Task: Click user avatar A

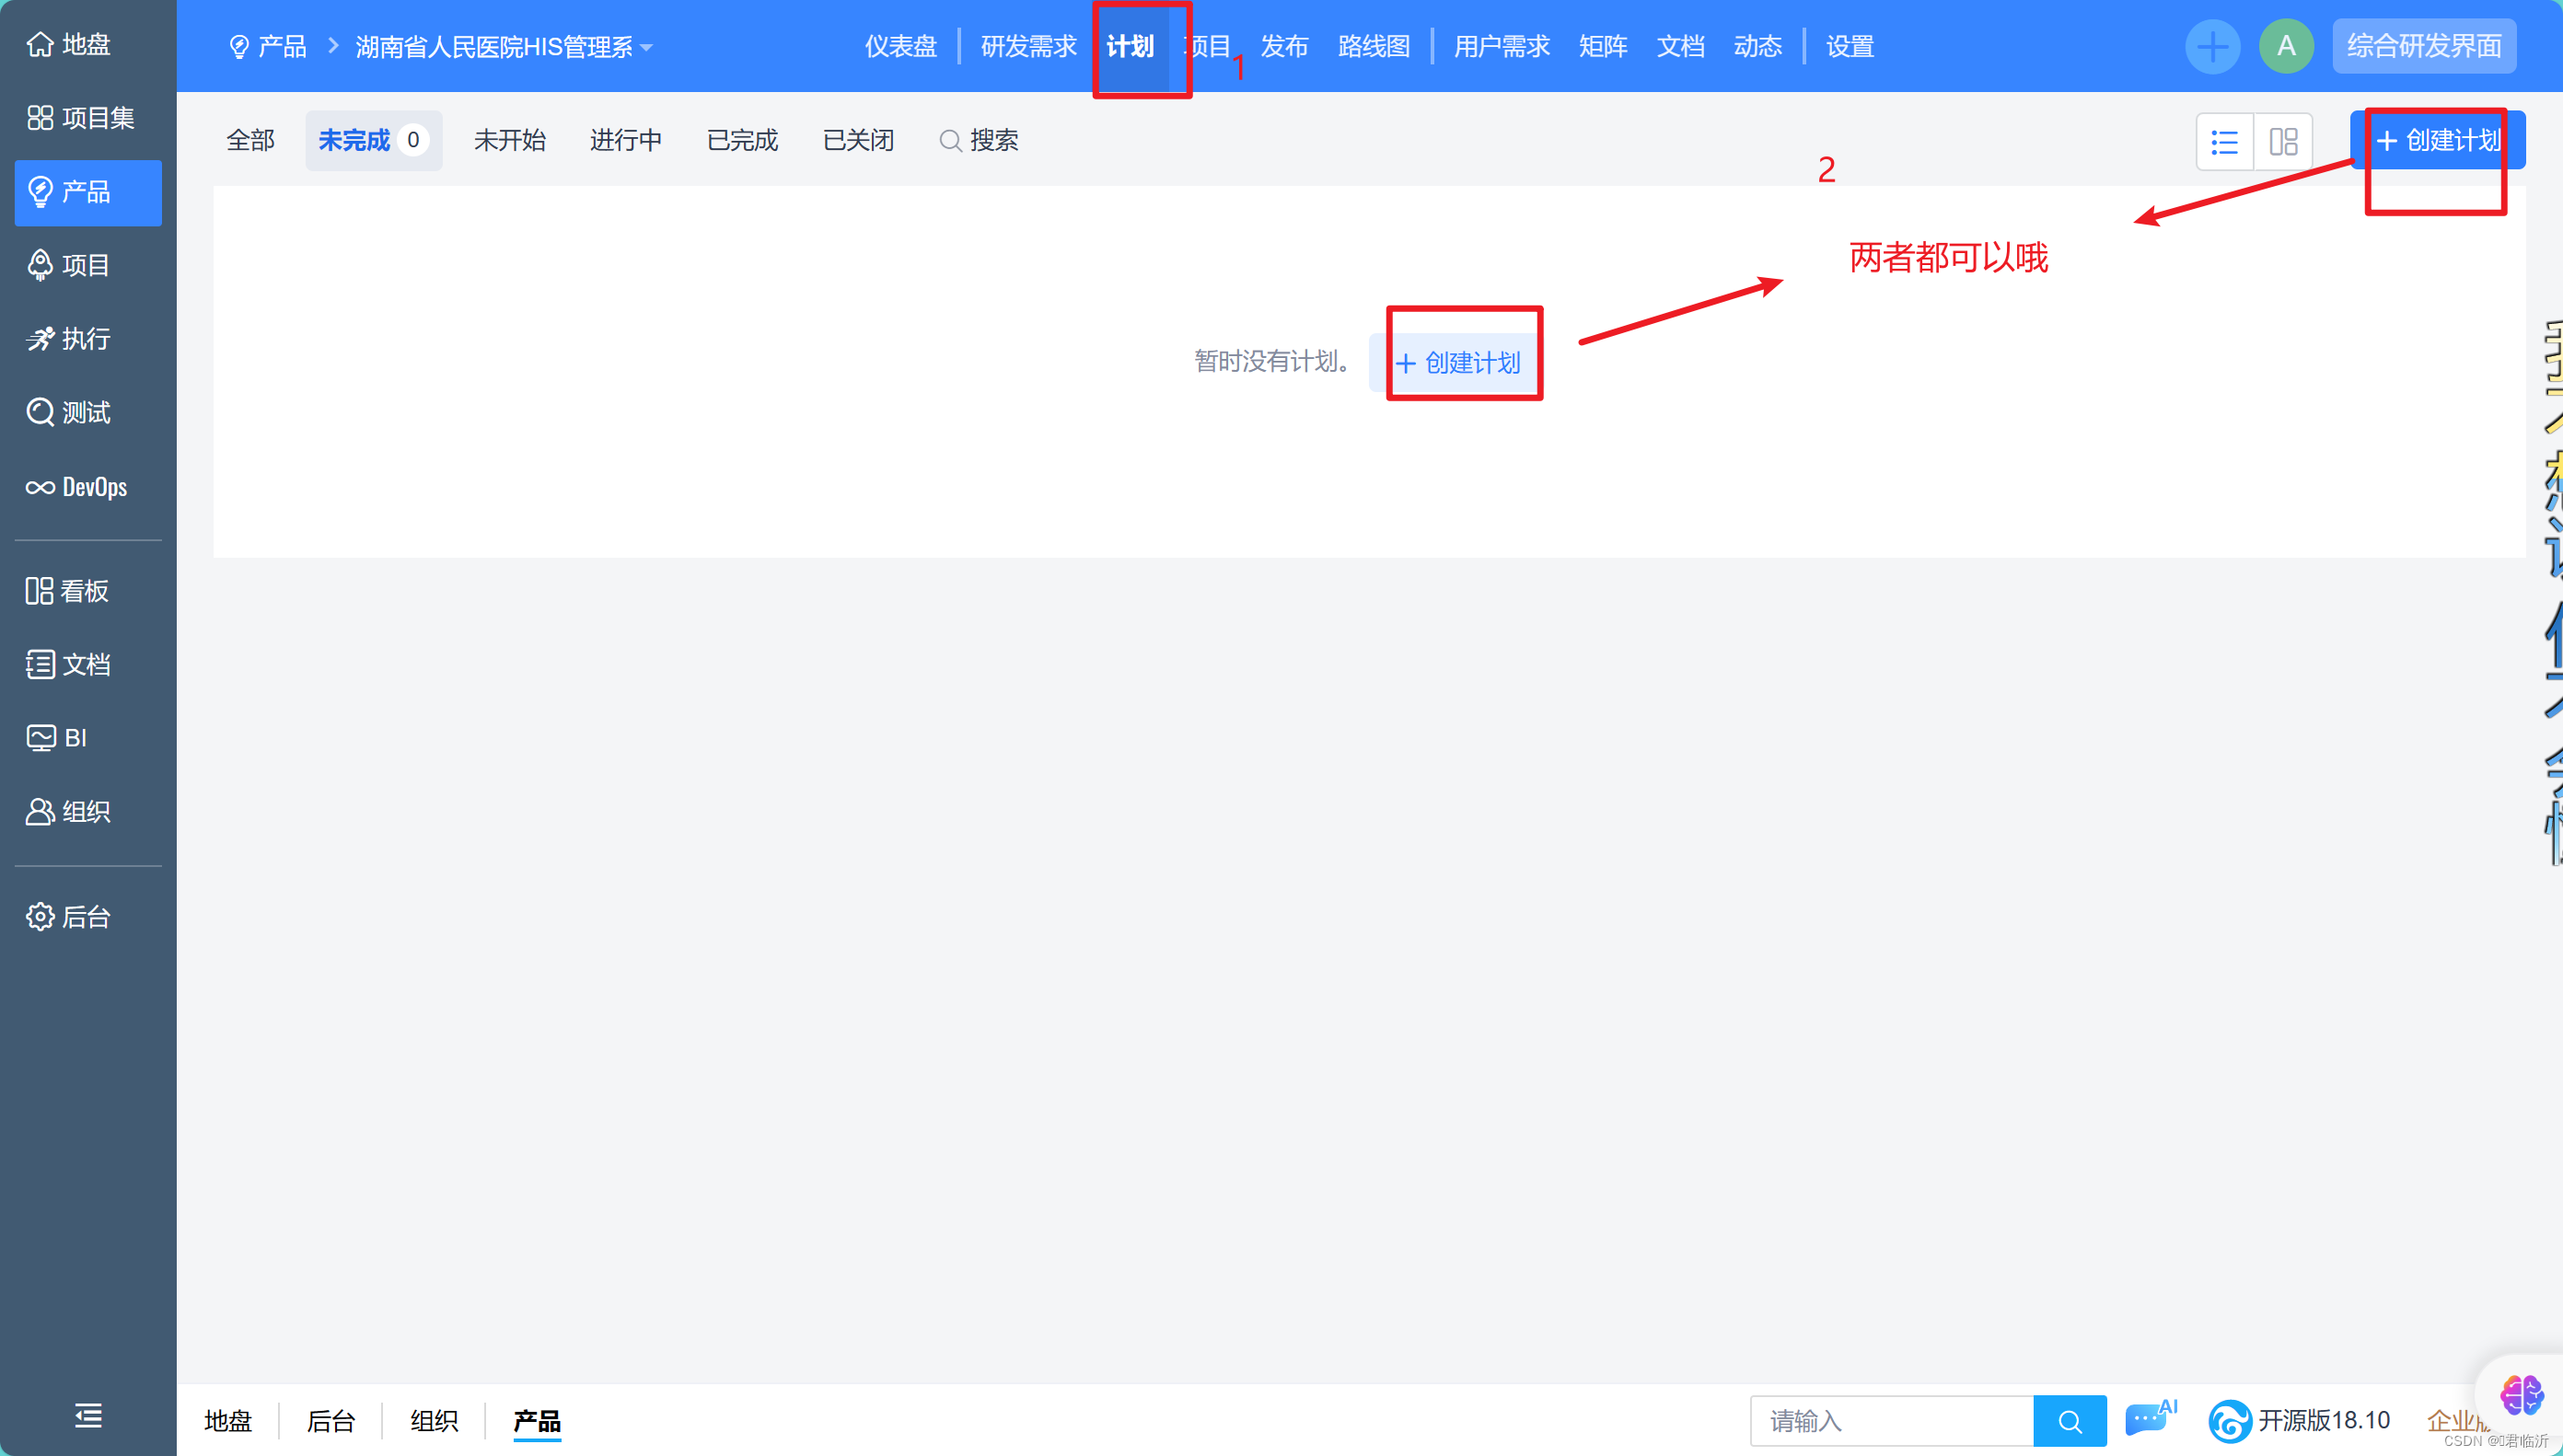Action: [2286, 46]
